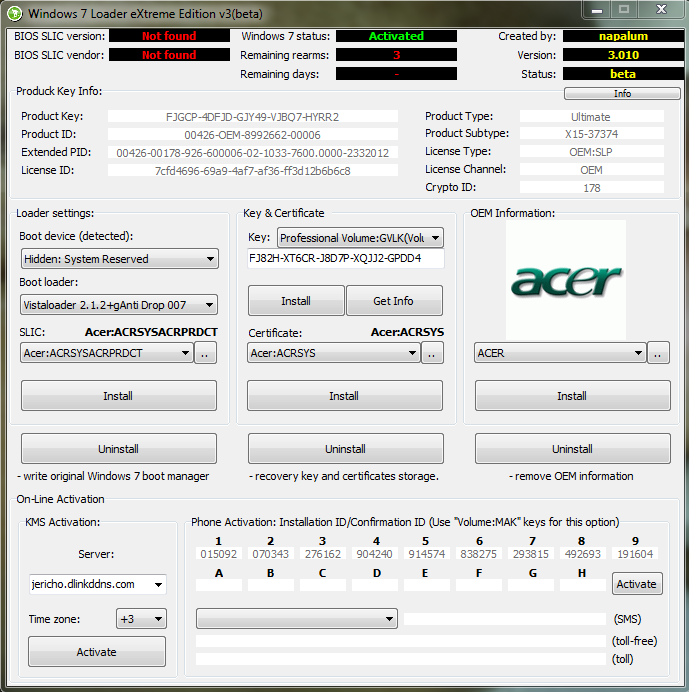Click Confirmation ID field F

pyautogui.click(x=479, y=585)
